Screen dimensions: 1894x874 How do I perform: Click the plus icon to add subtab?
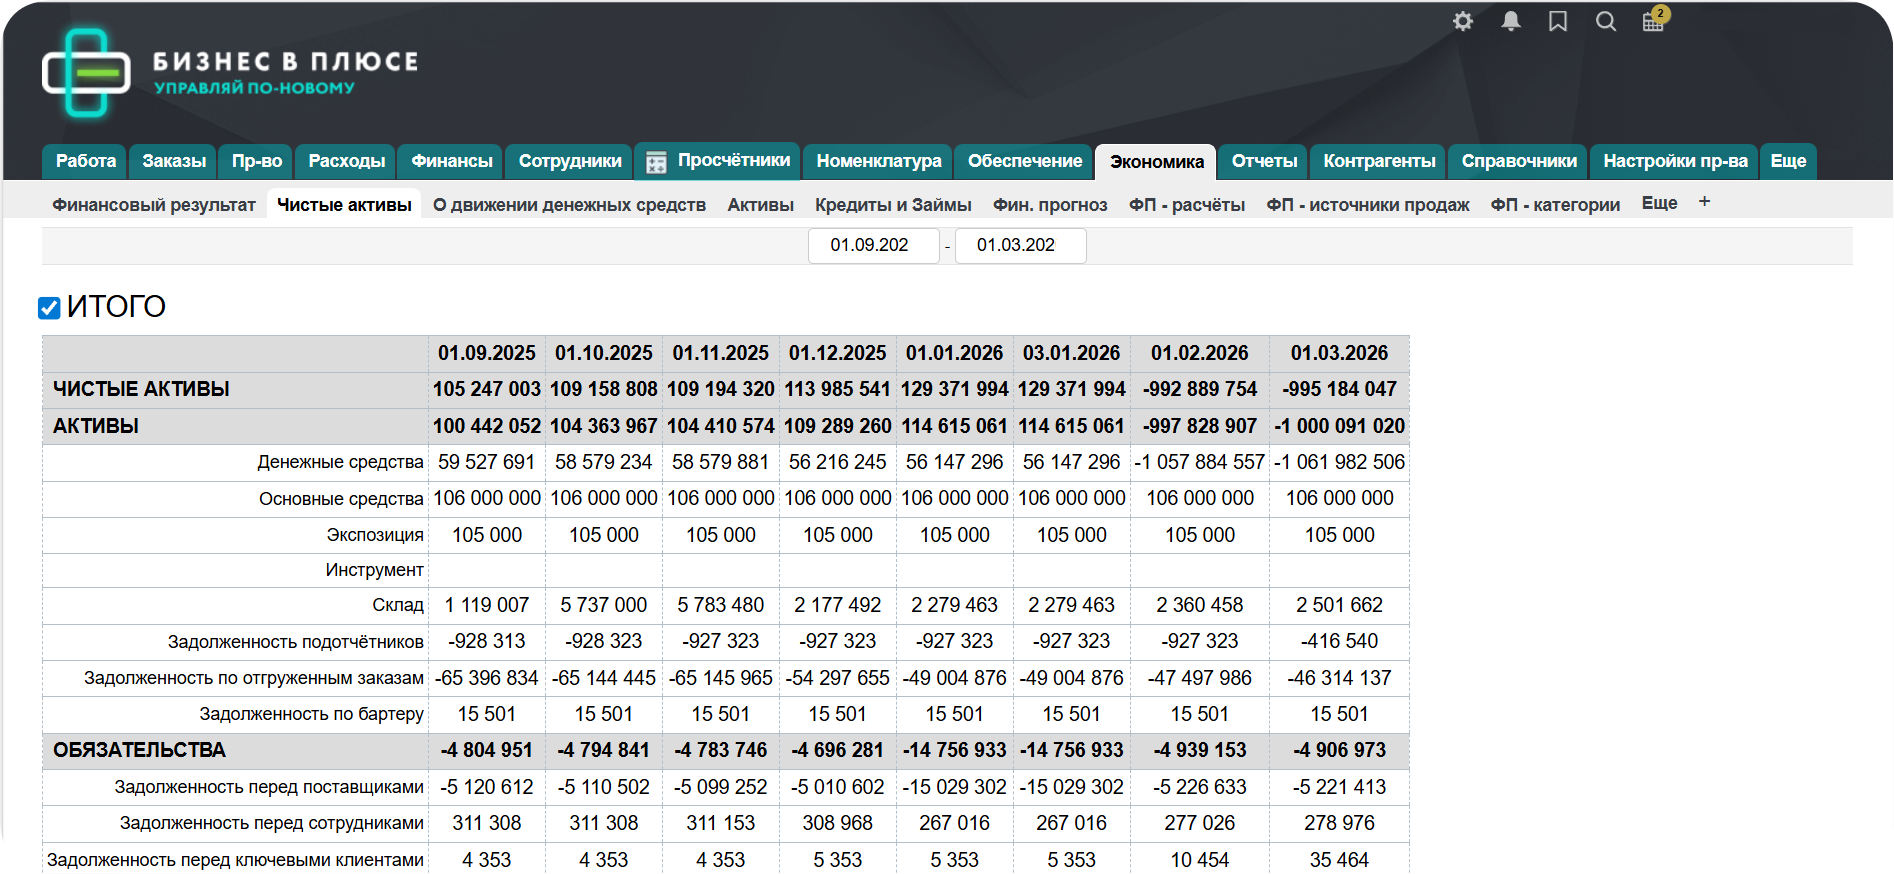pos(1704,202)
